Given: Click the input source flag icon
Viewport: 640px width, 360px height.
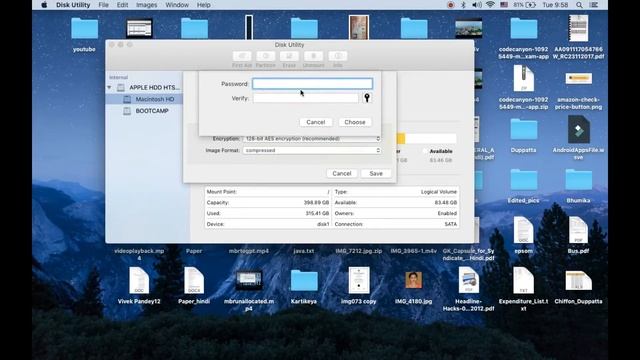Looking at the screenshot, I should coord(504,5).
